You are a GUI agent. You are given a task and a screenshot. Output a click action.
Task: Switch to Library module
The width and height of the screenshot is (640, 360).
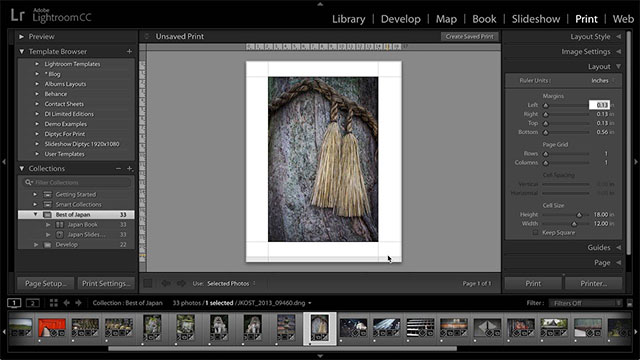coord(349,19)
